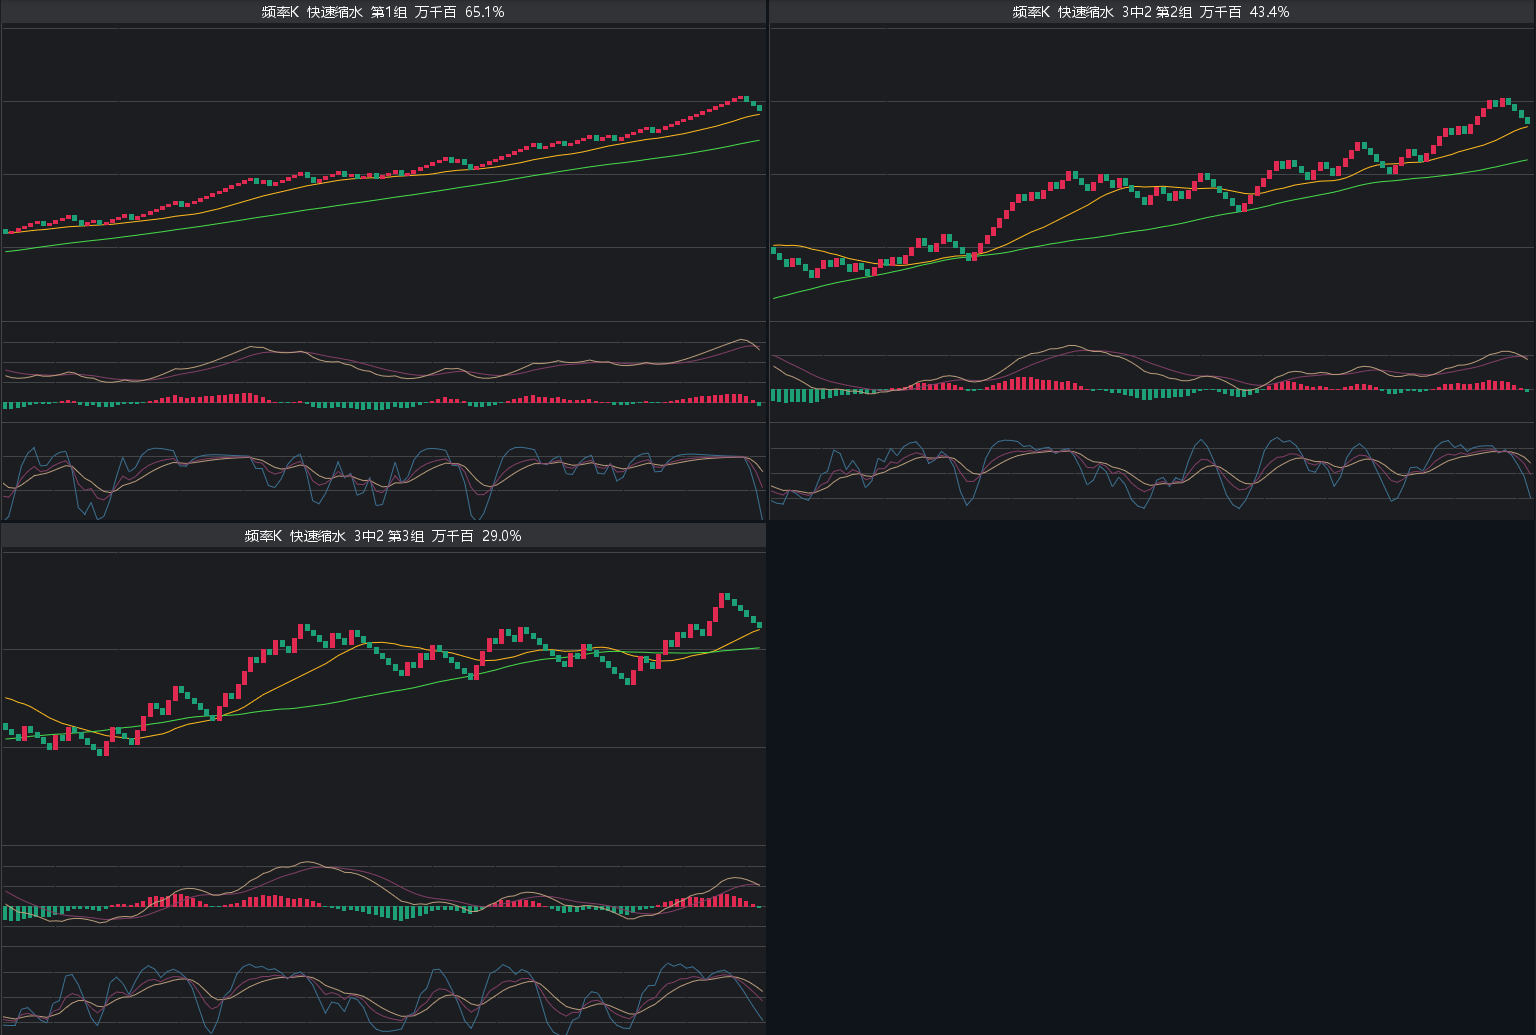The image size is (1536, 1035).
Task: Click the candlestick chart of 第2组 panel
Action: pyautogui.click(x=1152, y=174)
